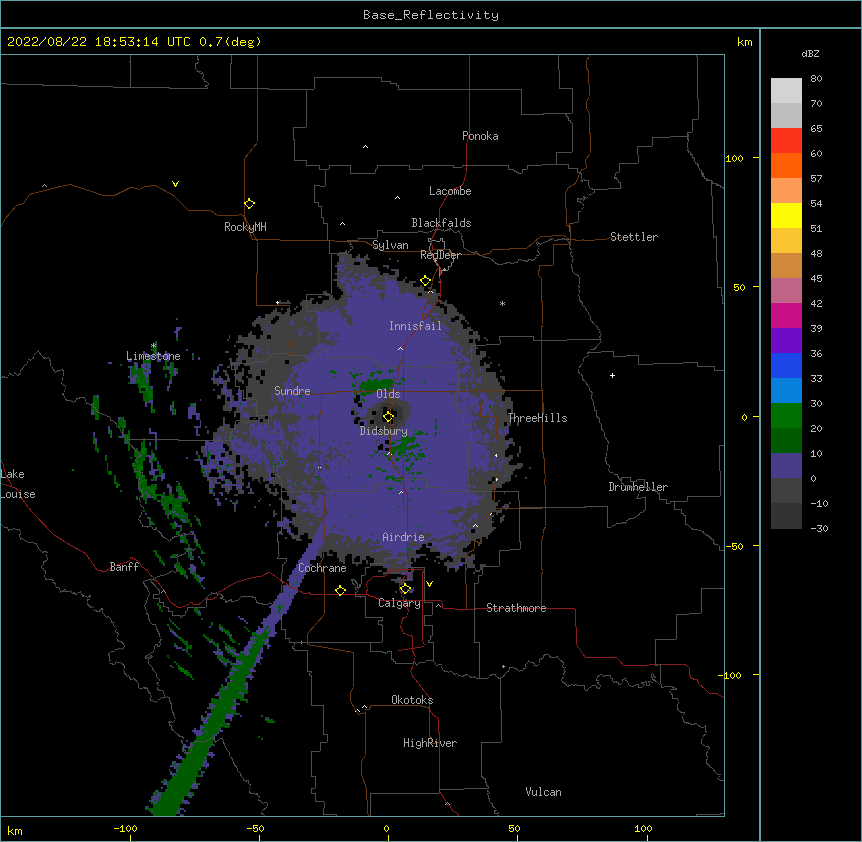This screenshot has width=862, height=842.
Task: Click the Okotoks city label
Action: coord(412,700)
